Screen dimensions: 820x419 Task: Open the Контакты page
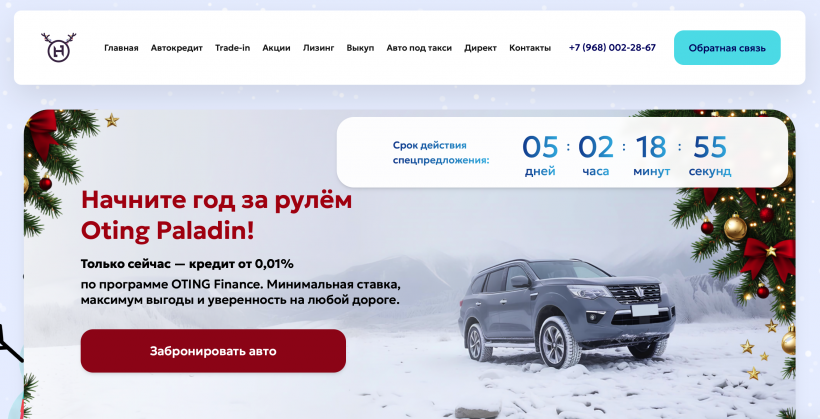[x=530, y=48]
